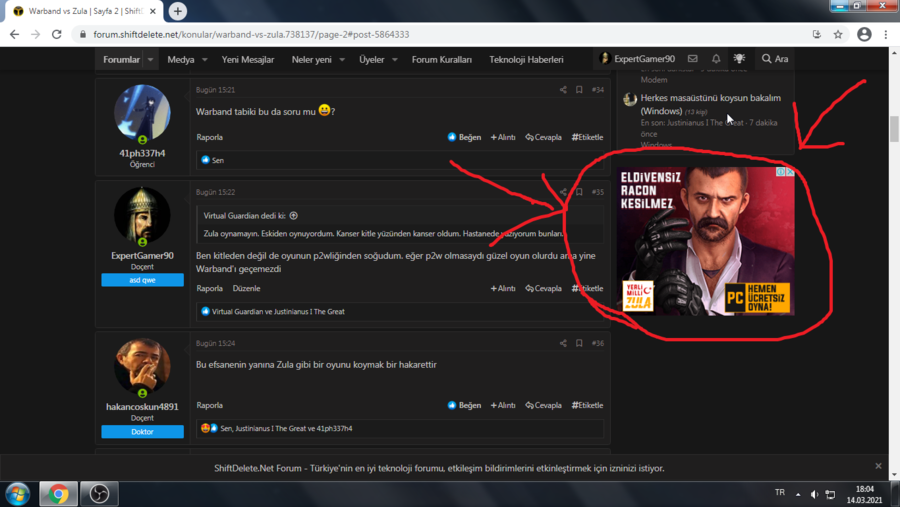This screenshot has height=507, width=900.
Task: Click the Zula game advertisement
Action: pos(705,241)
